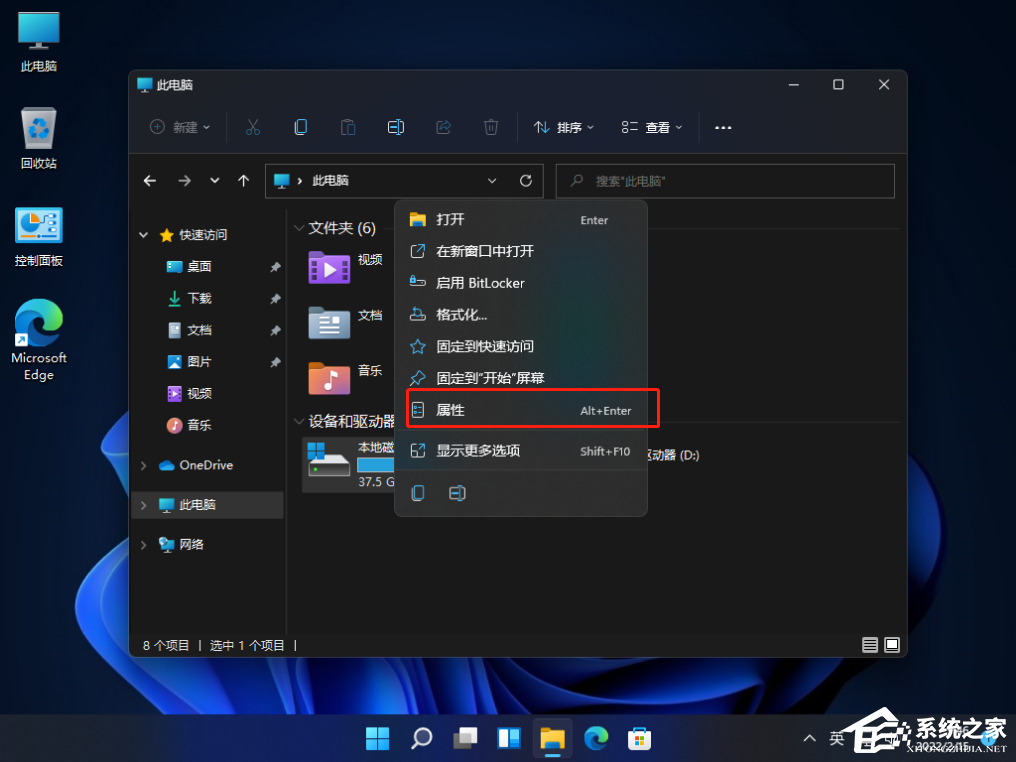
Task: Select the 驱动器 (D:) drive entry
Action: [674, 456]
